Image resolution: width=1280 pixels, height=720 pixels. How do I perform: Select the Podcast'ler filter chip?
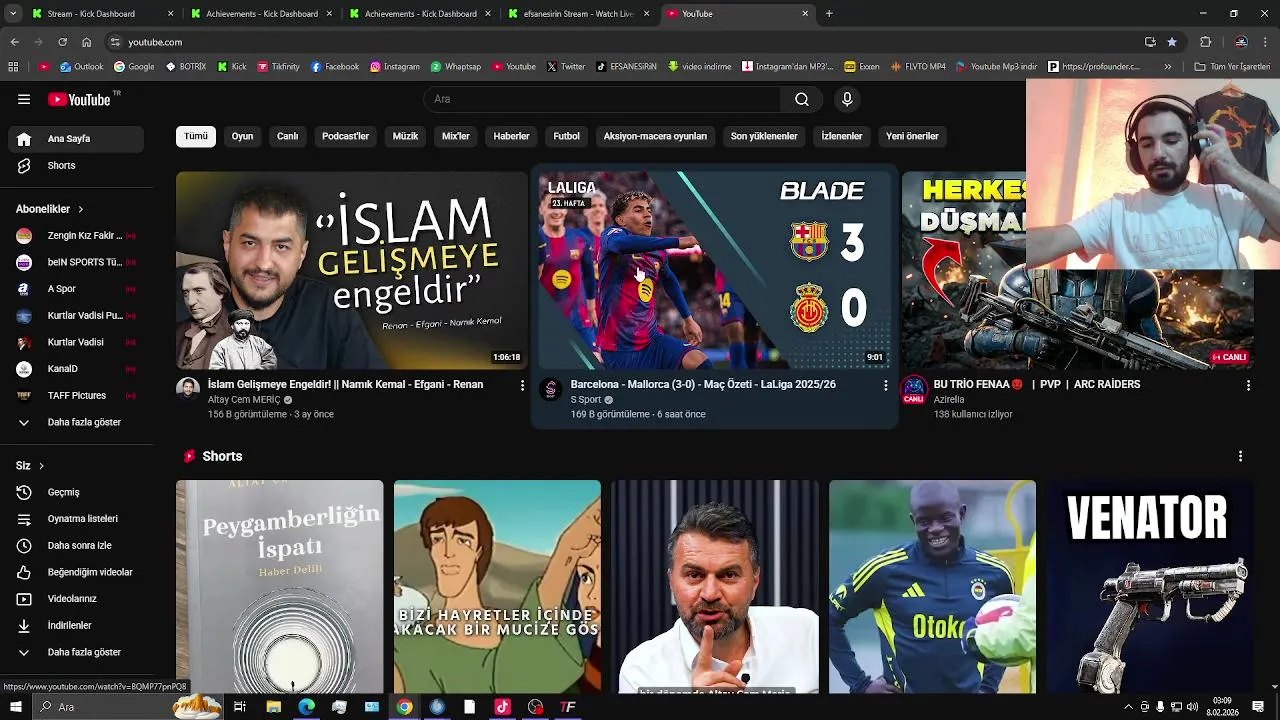pyautogui.click(x=345, y=136)
